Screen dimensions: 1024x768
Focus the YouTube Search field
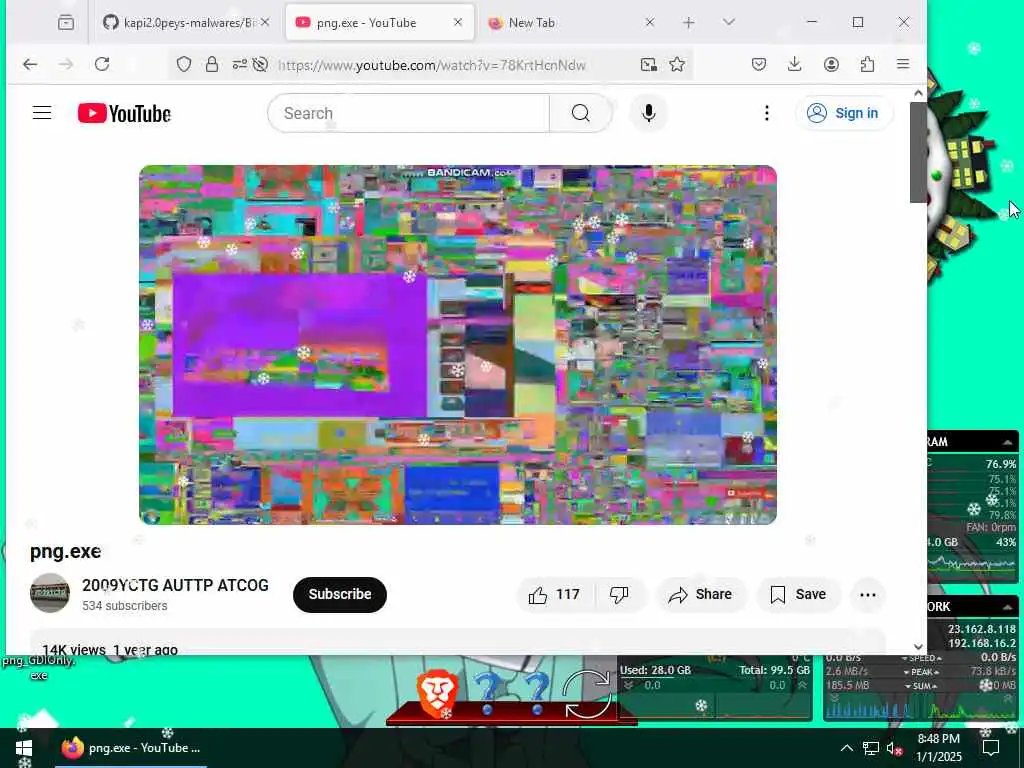point(408,113)
